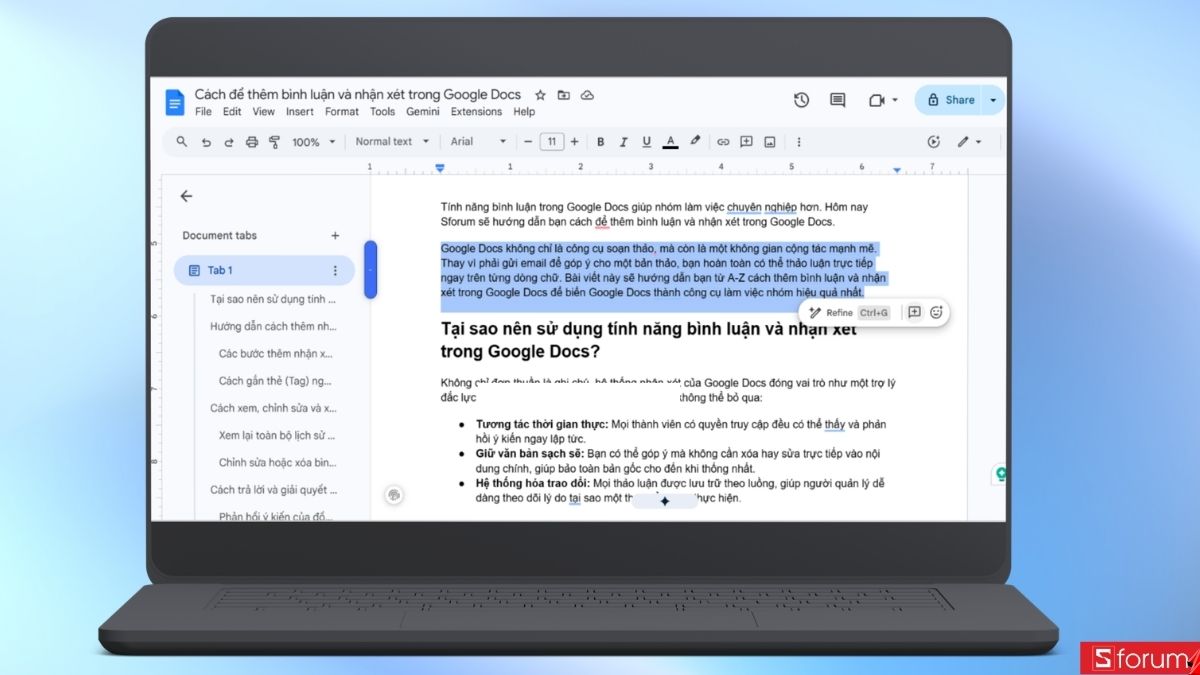Expand the Share options arrow
Viewport: 1200px width, 675px height.
coord(993,100)
